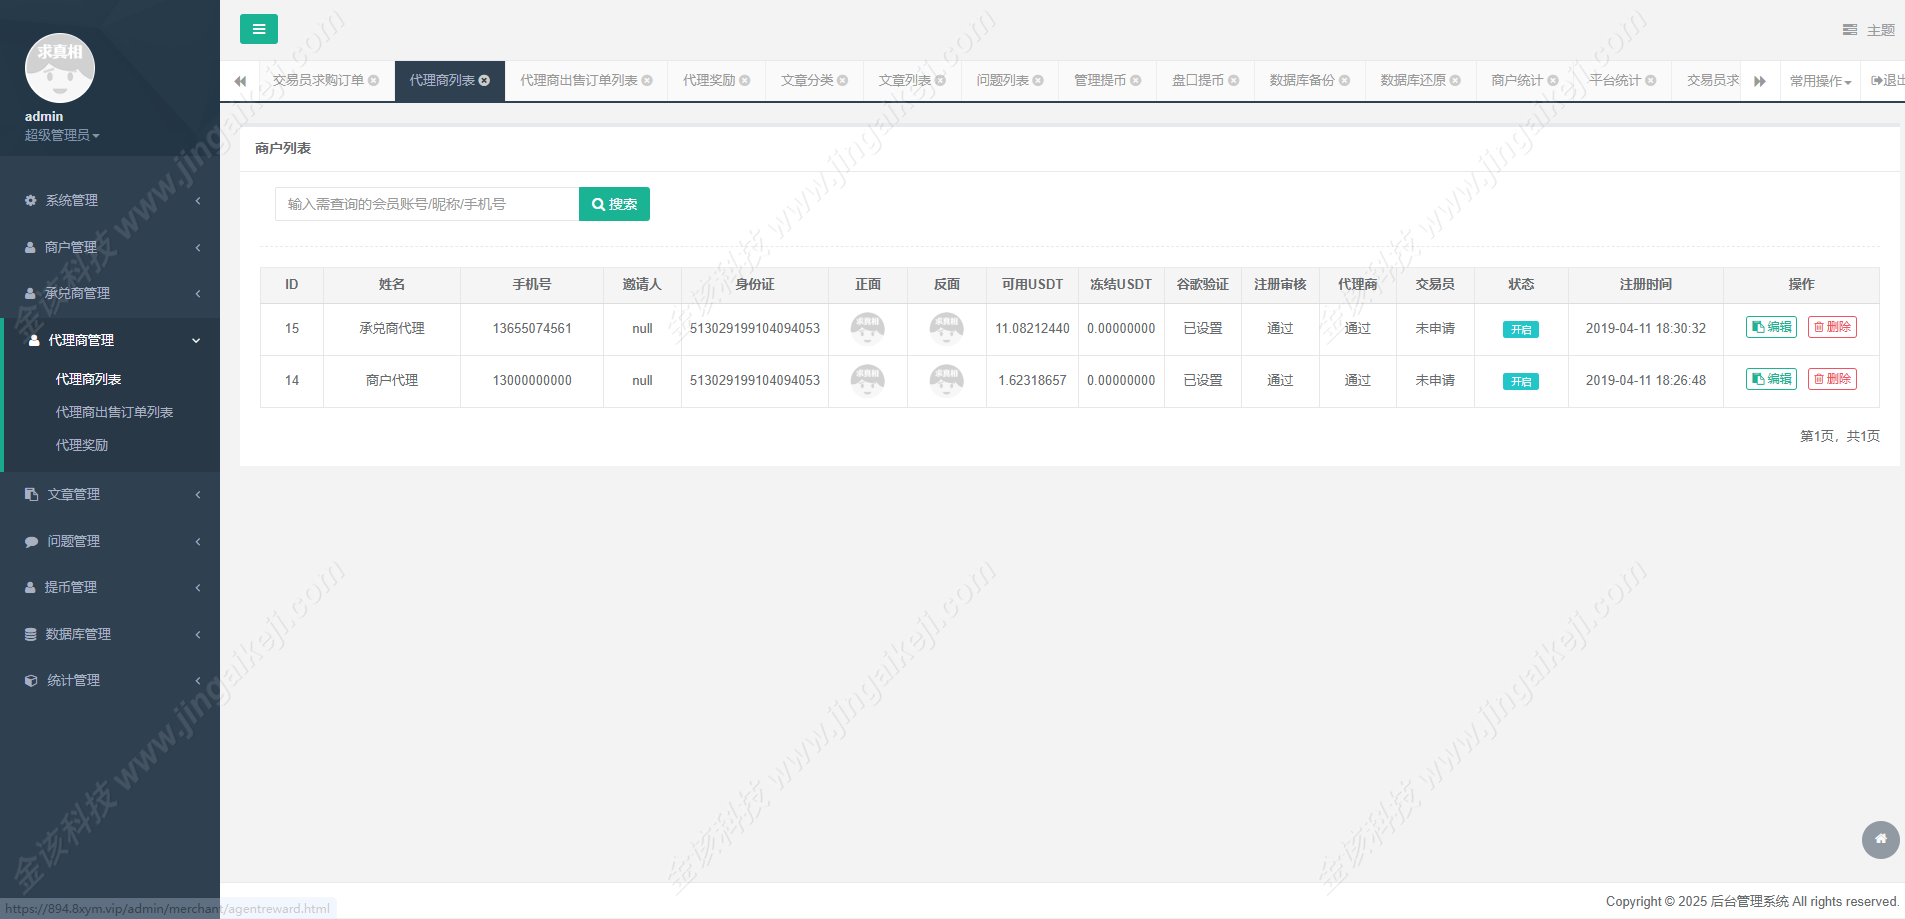Close the 交易员求购订单 tab
1905x919 pixels.
pyautogui.click(x=374, y=81)
